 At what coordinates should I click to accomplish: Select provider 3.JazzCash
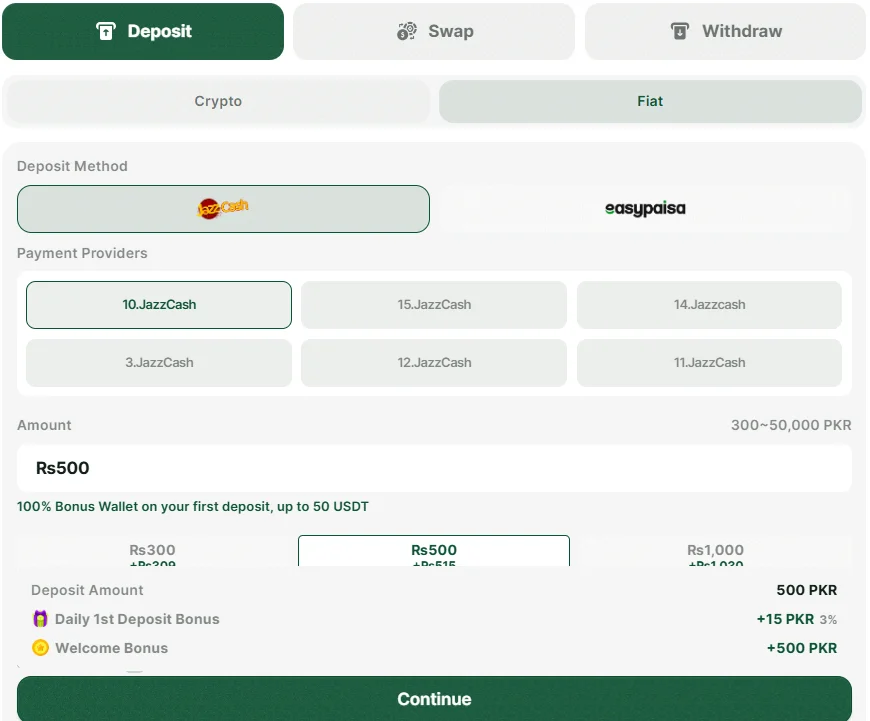(159, 362)
